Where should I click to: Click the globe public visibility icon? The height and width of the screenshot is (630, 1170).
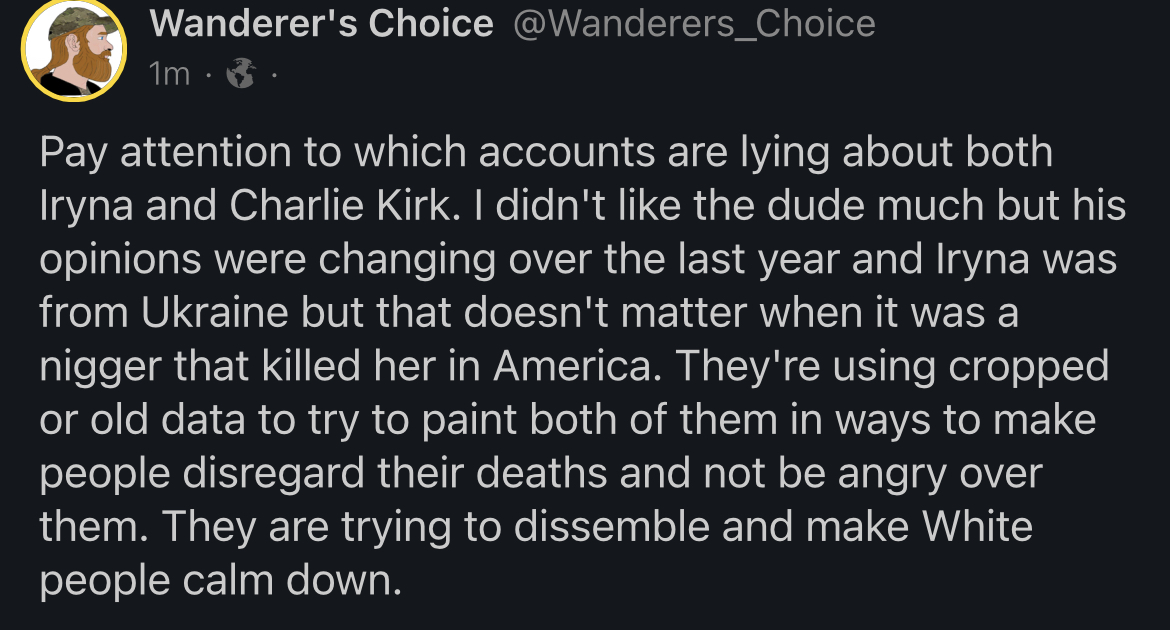pyautogui.click(x=241, y=73)
